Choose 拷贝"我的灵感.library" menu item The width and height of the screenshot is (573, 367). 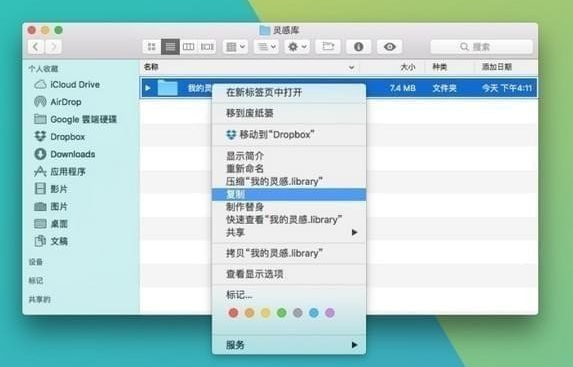pyautogui.click(x=289, y=253)
